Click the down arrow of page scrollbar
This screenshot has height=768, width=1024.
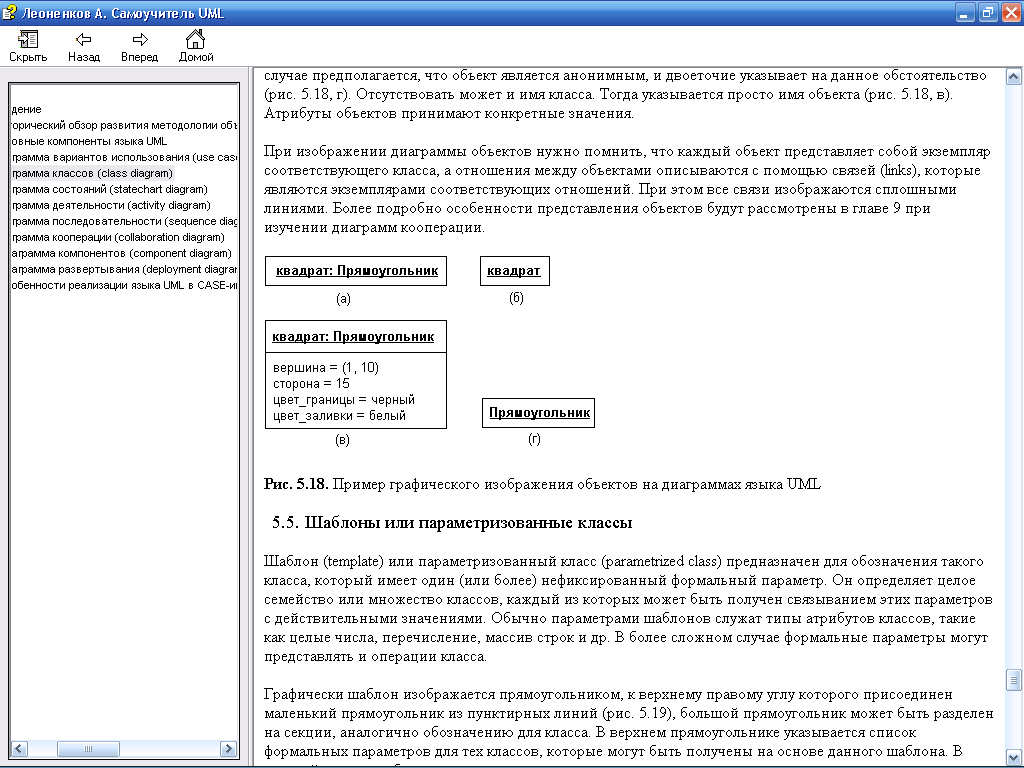point(1014,757)
